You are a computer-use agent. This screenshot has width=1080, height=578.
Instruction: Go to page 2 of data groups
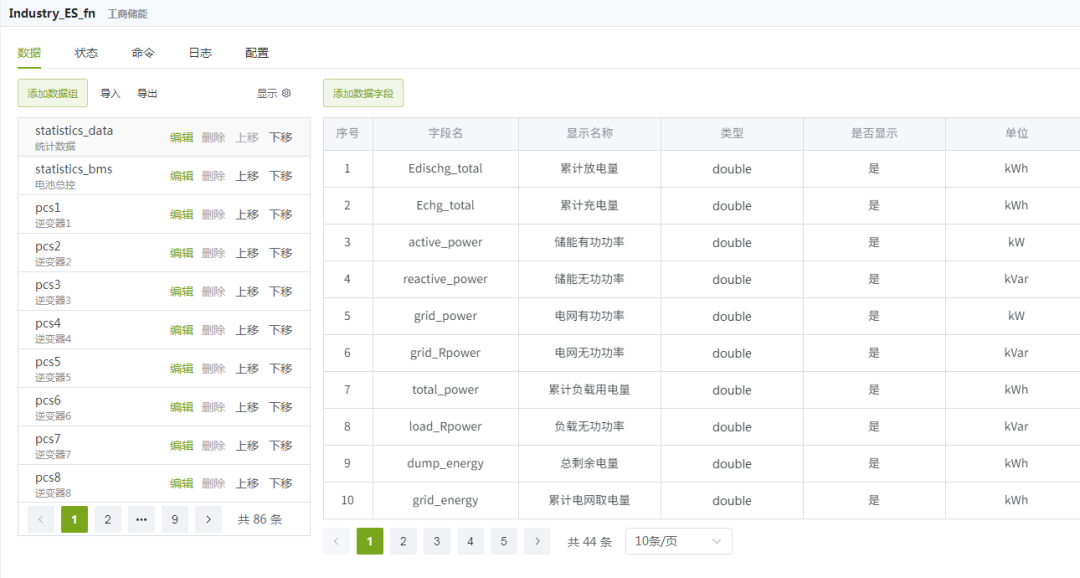click(x=107, y=519)
